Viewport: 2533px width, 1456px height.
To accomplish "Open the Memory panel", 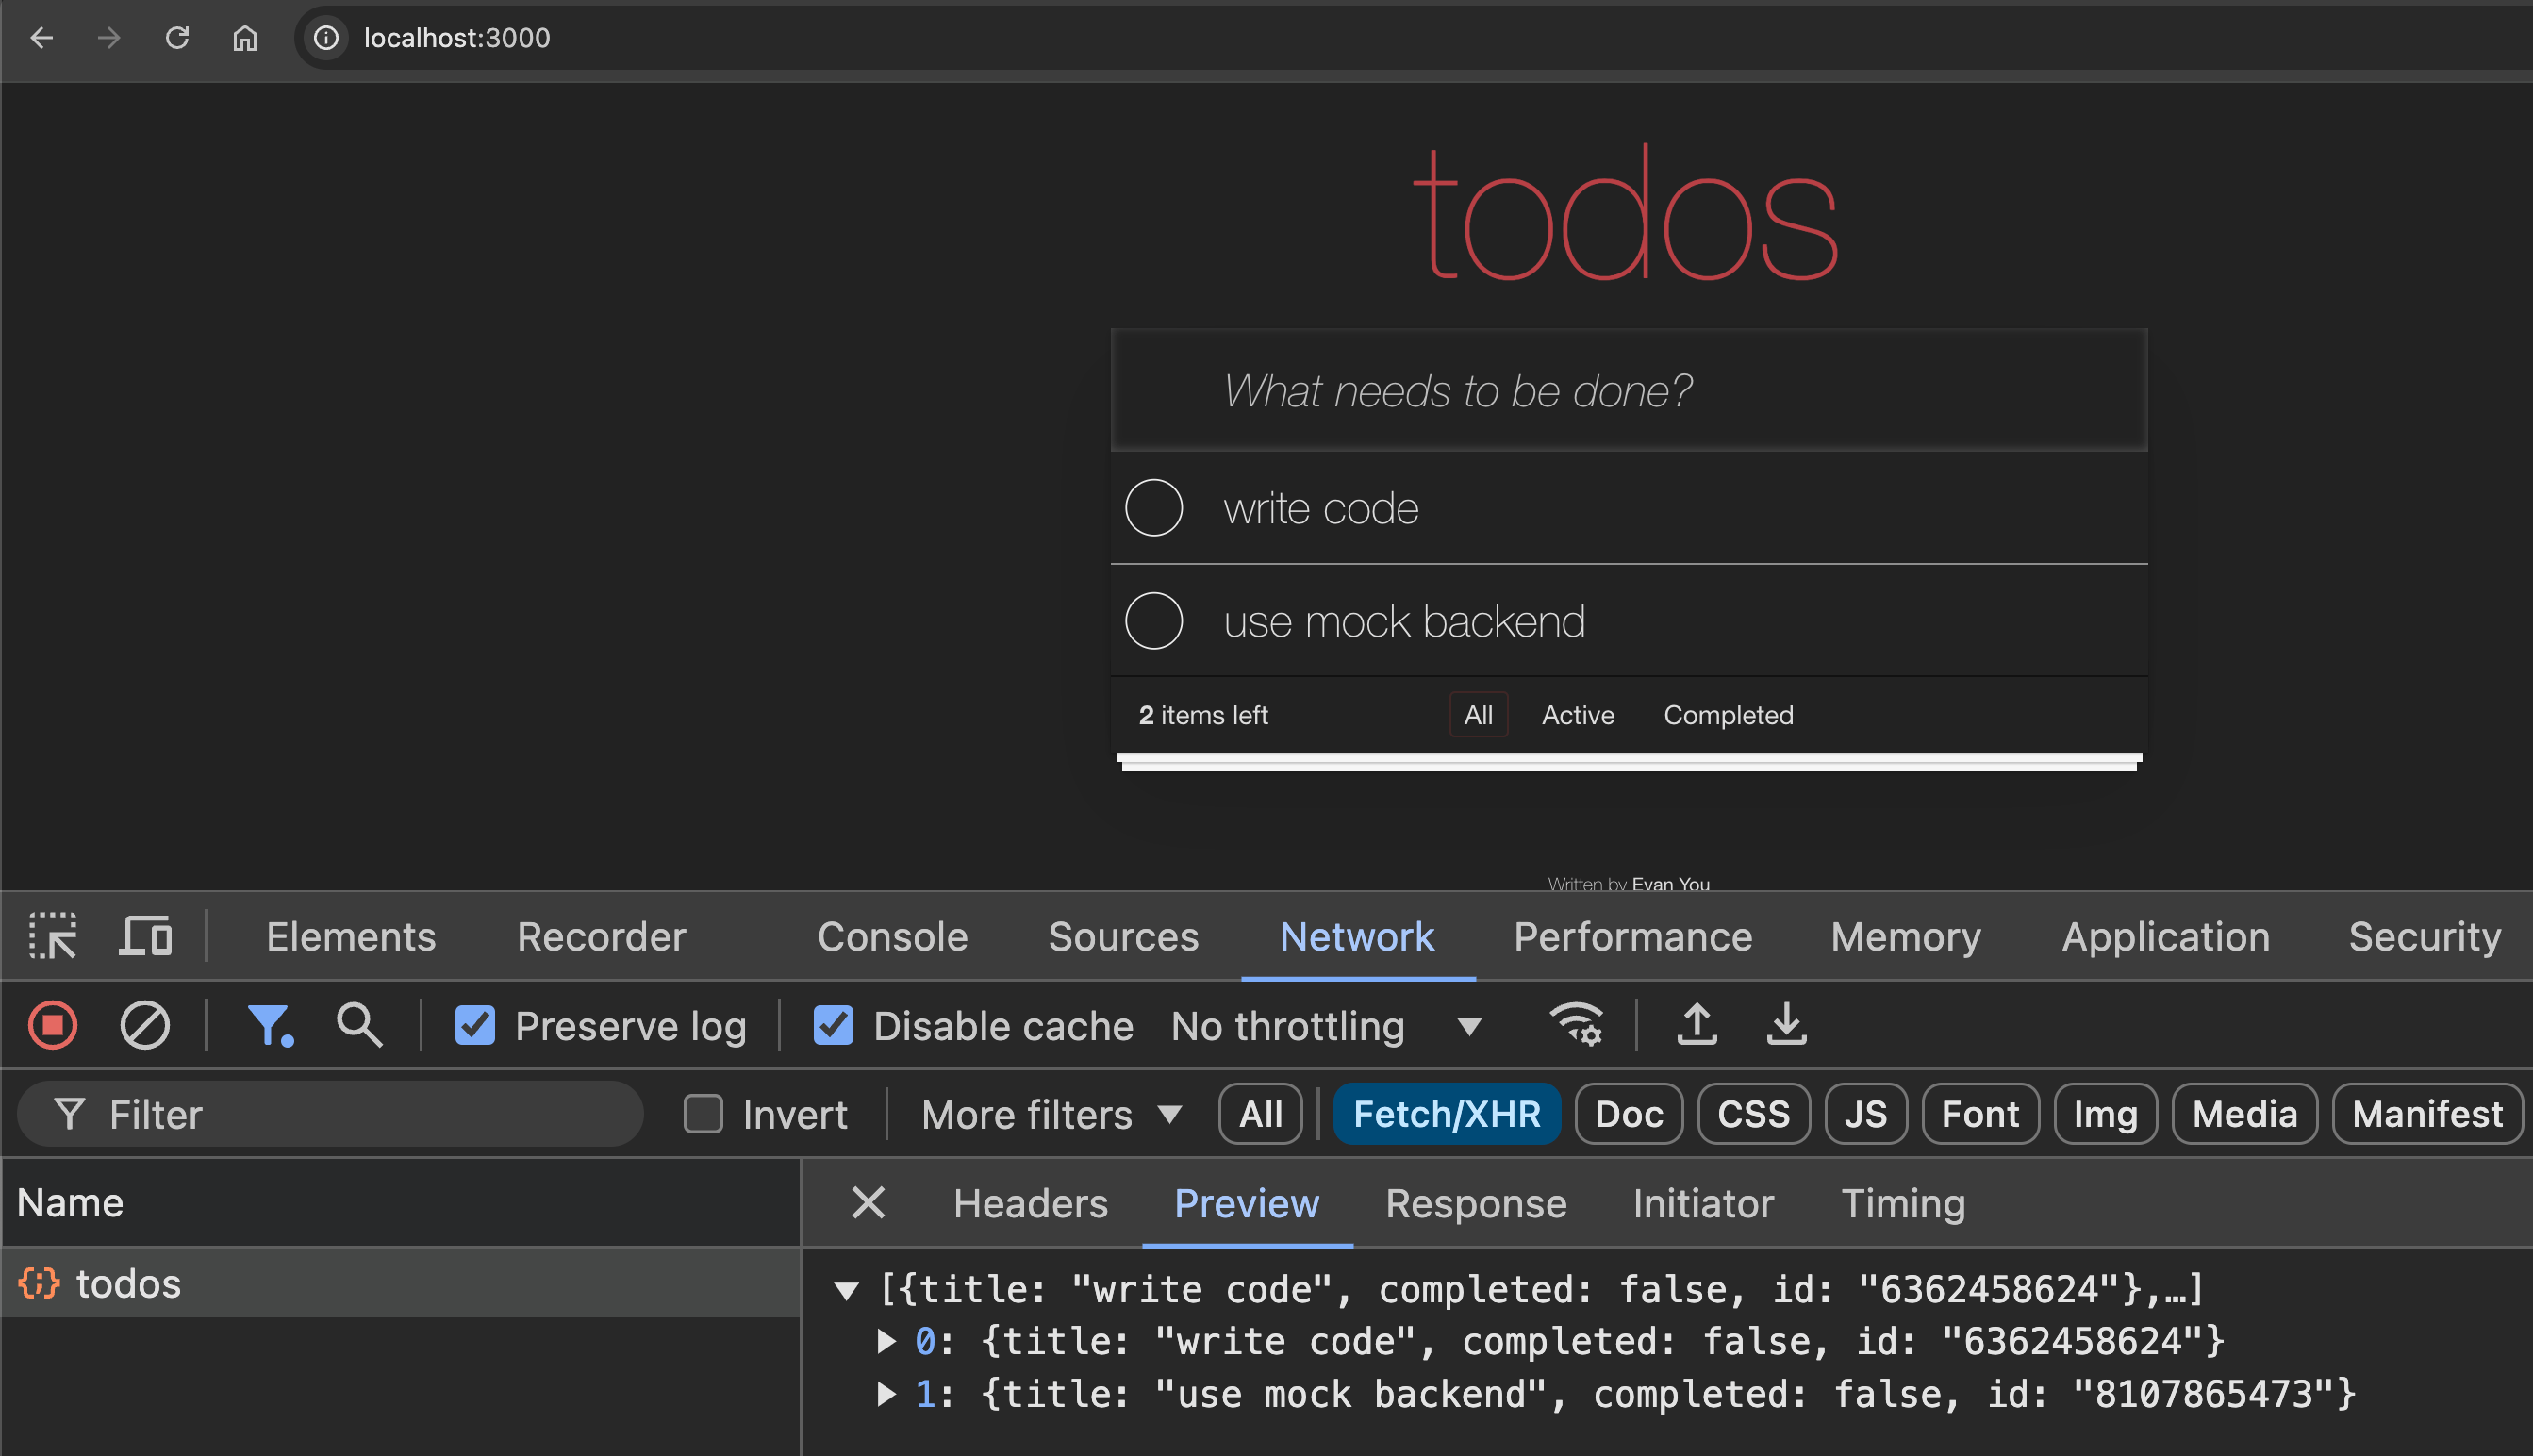I will coord(1905,937).
